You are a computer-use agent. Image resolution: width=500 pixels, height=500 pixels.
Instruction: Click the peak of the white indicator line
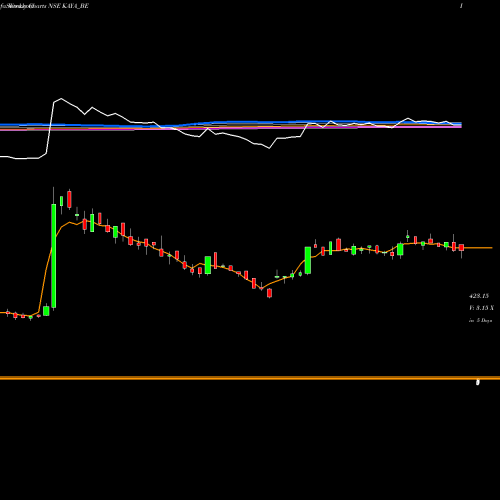pos(61,99)
